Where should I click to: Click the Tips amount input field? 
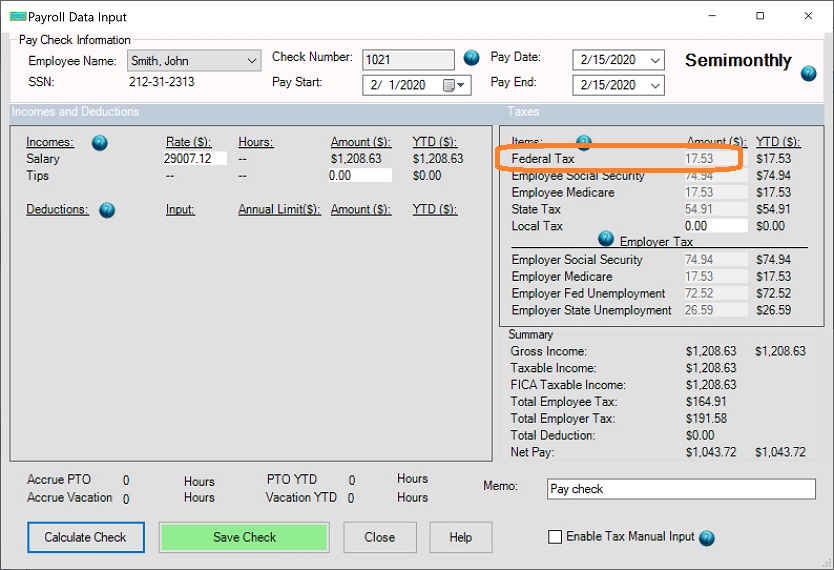tap(360, 176)
